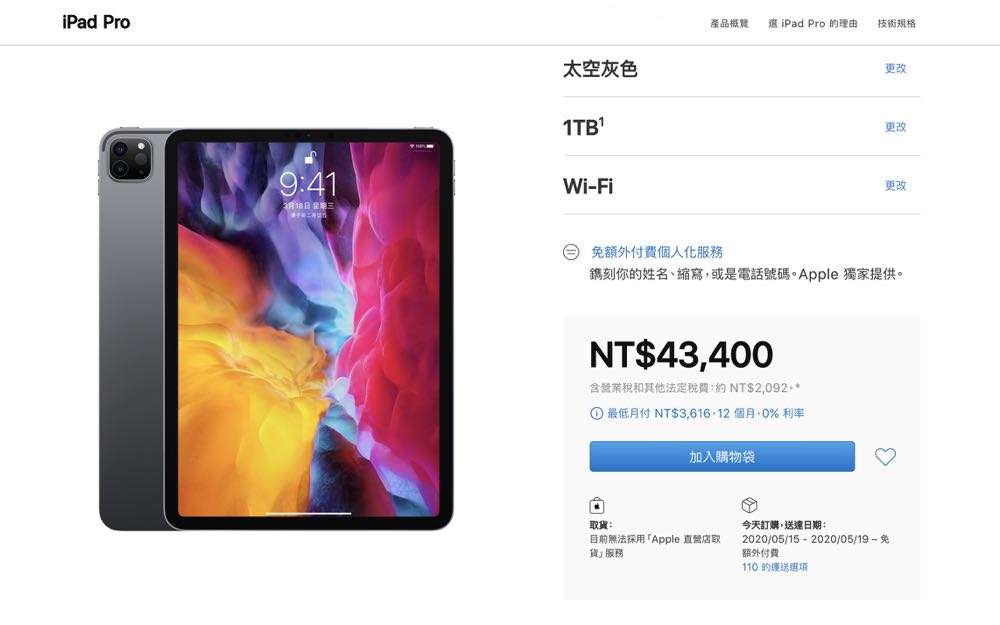Open the 技術規格 tab

[x=896, y=24]
